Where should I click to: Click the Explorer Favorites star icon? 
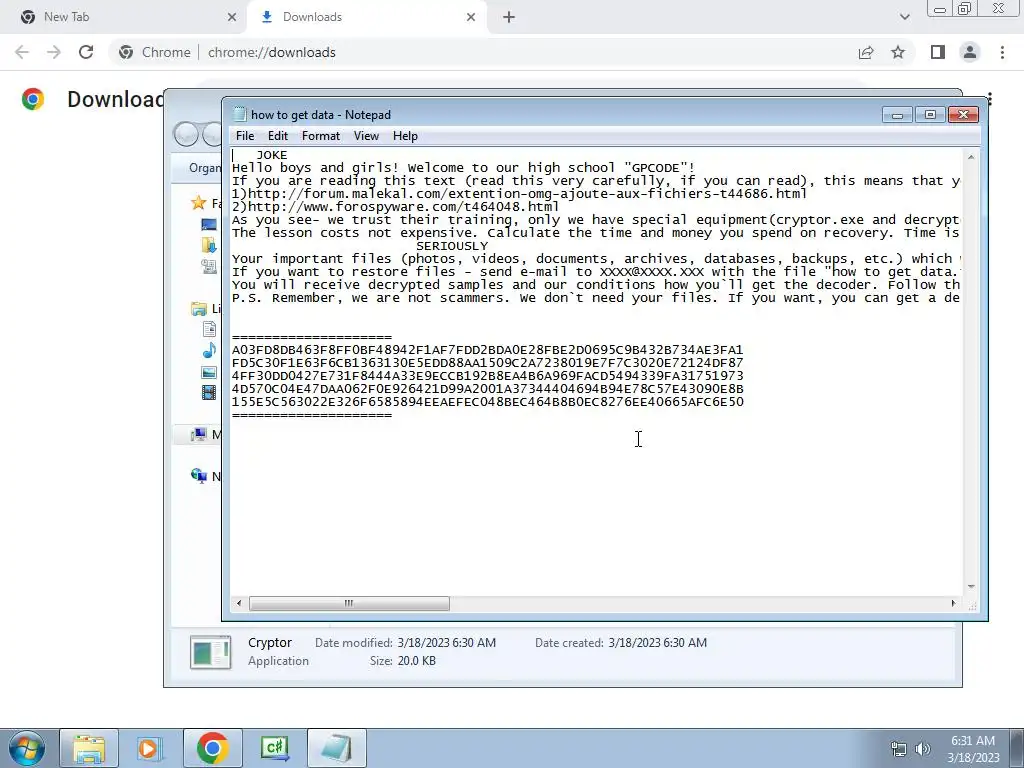[x=199, y=203]
